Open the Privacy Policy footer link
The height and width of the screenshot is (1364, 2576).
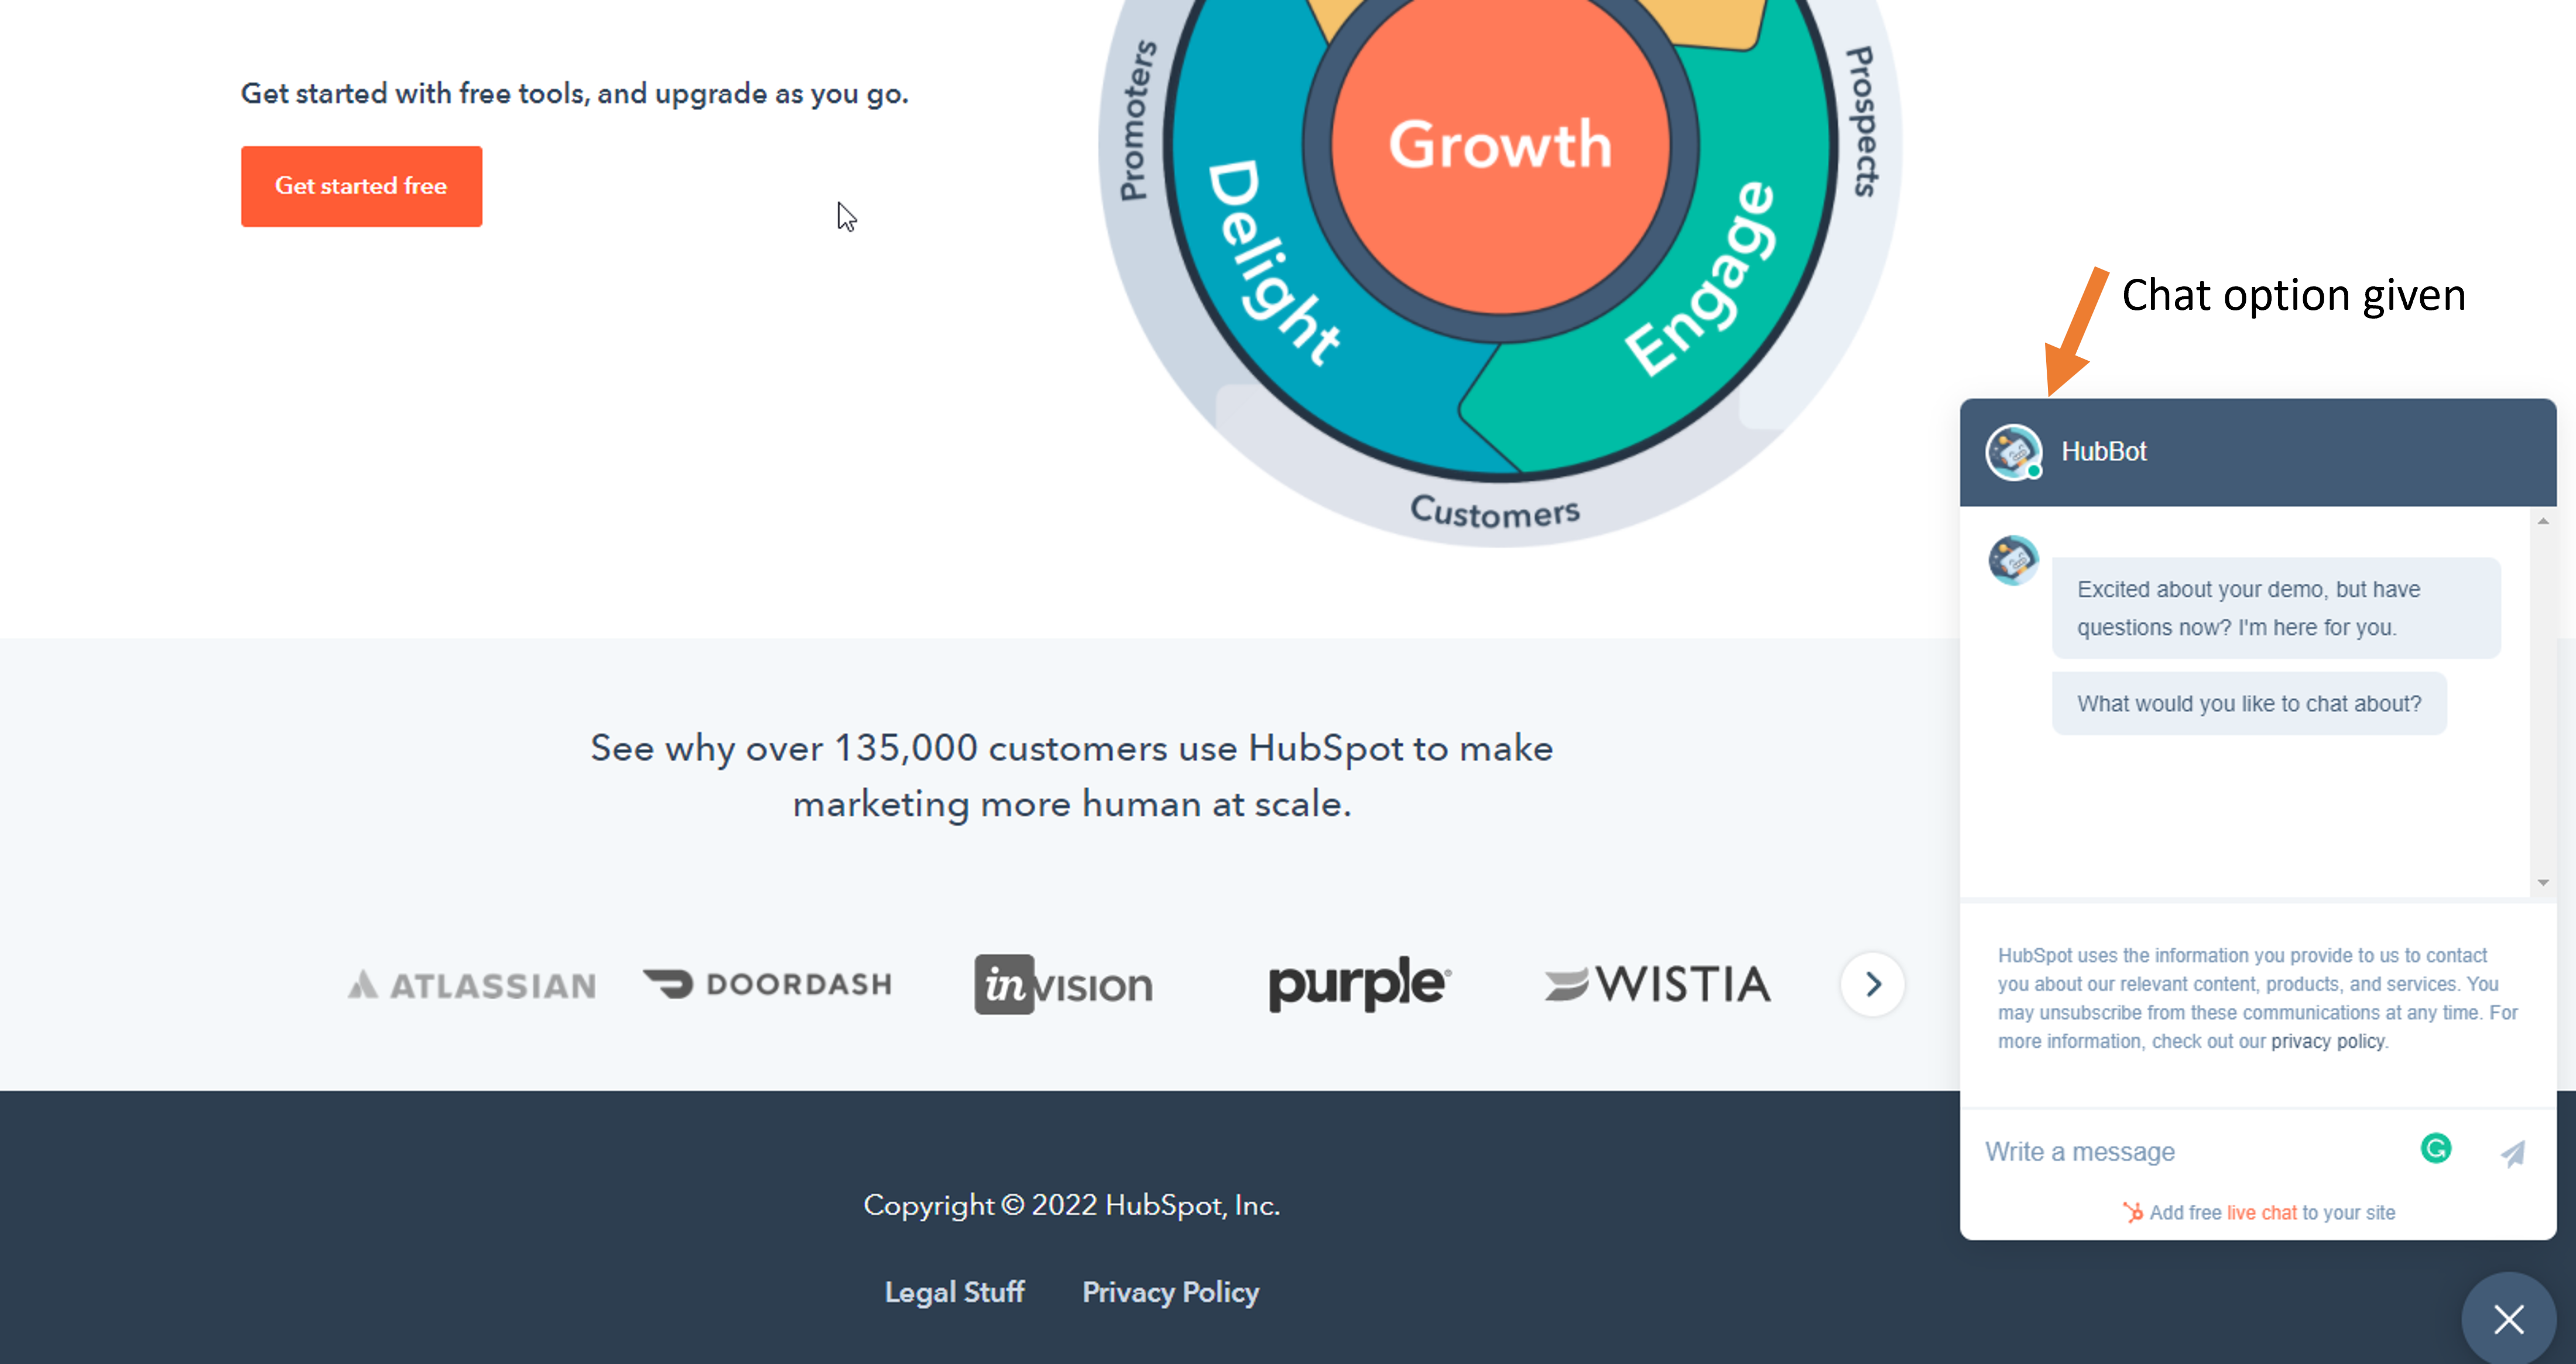coord(1170,1292)
